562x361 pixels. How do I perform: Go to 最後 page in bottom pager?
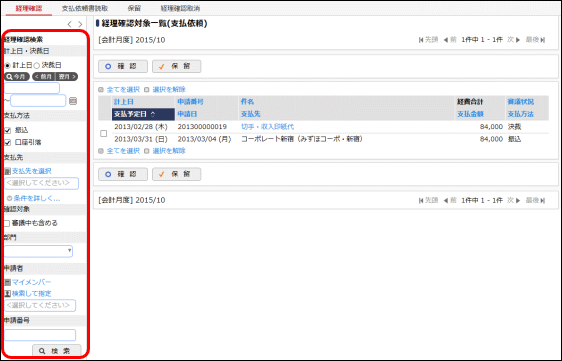click(x=535, y=200)
